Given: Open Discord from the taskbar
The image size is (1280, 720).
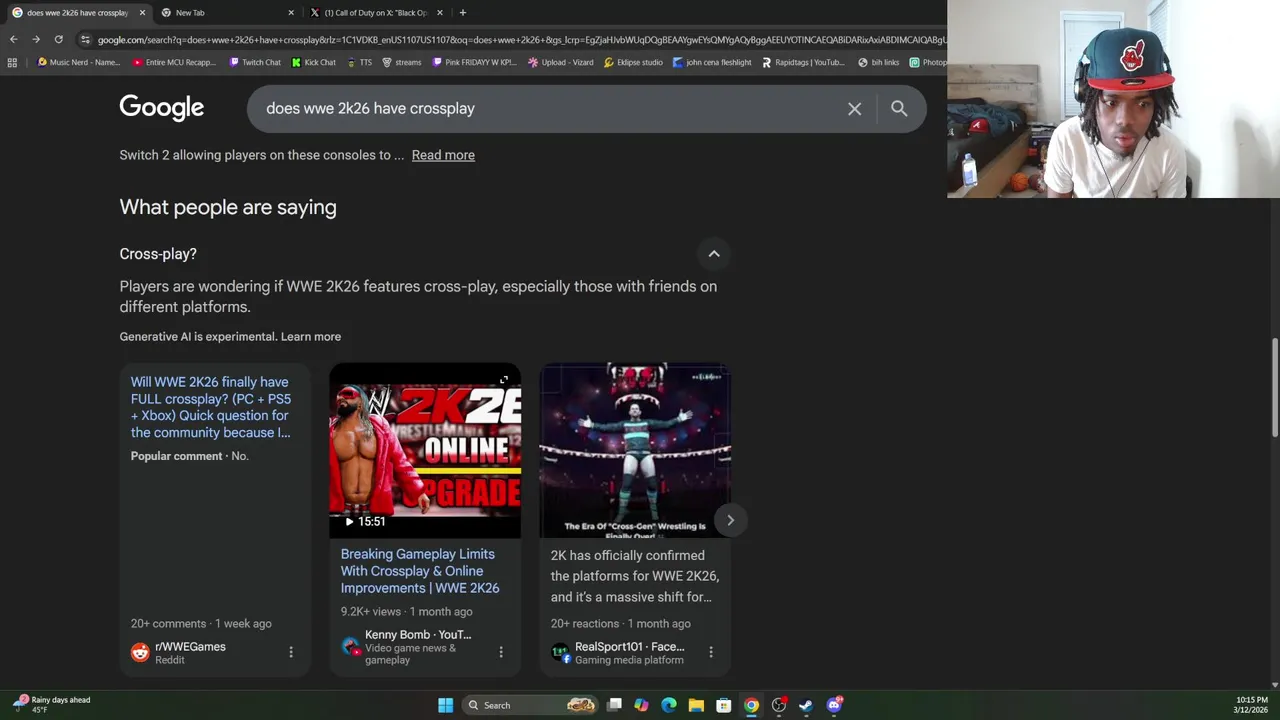Looking at the screenshot, I should pyautogui.click(x=834, y=705).
